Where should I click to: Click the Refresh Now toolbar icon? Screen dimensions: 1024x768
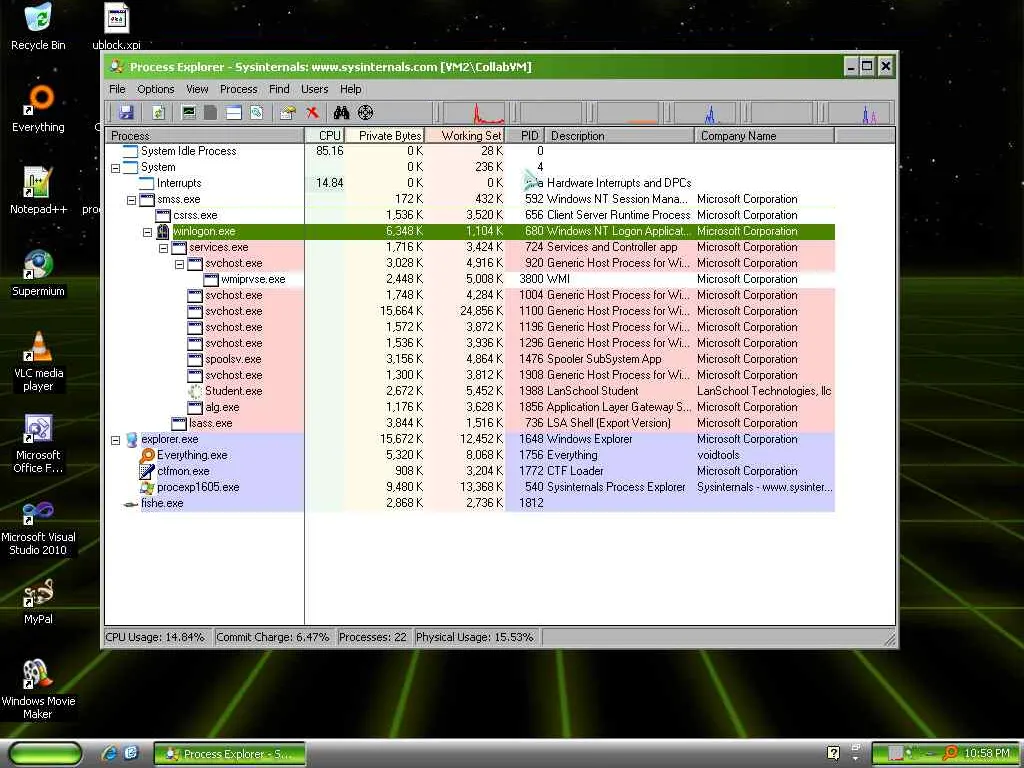pos(159,113)
